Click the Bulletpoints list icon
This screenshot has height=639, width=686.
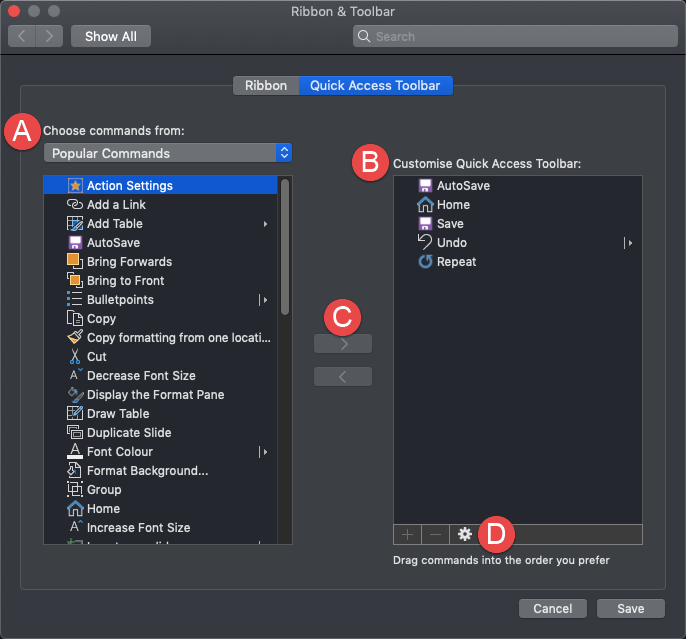click(x=74, y=299)
